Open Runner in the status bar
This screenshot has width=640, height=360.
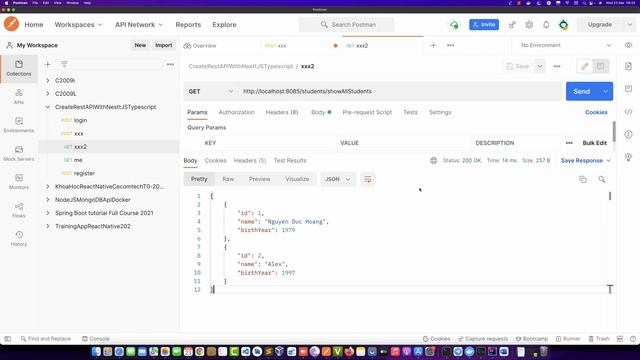point(568,339)
